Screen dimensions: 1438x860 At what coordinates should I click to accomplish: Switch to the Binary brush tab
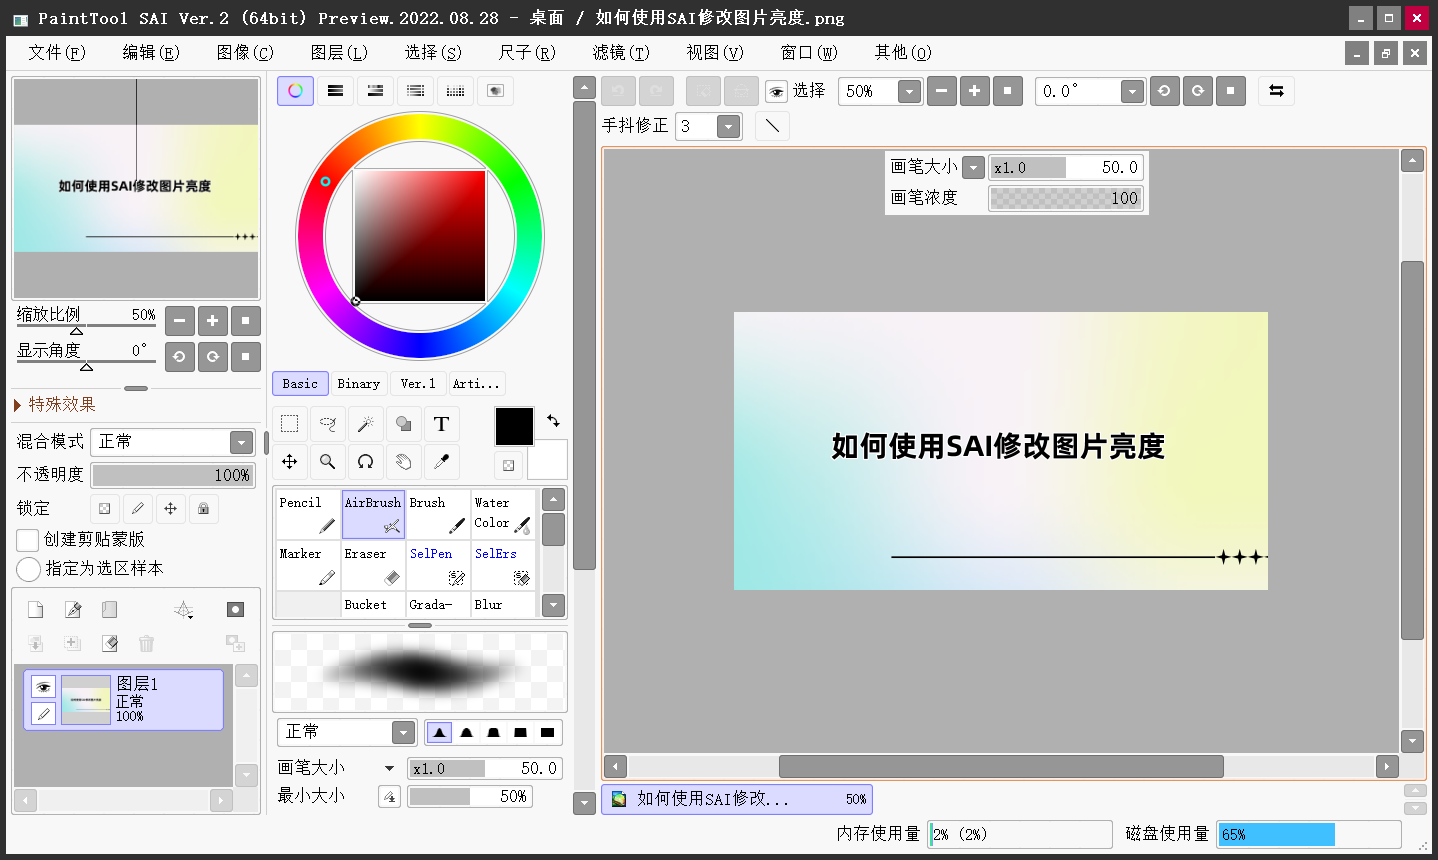[359, 384]
